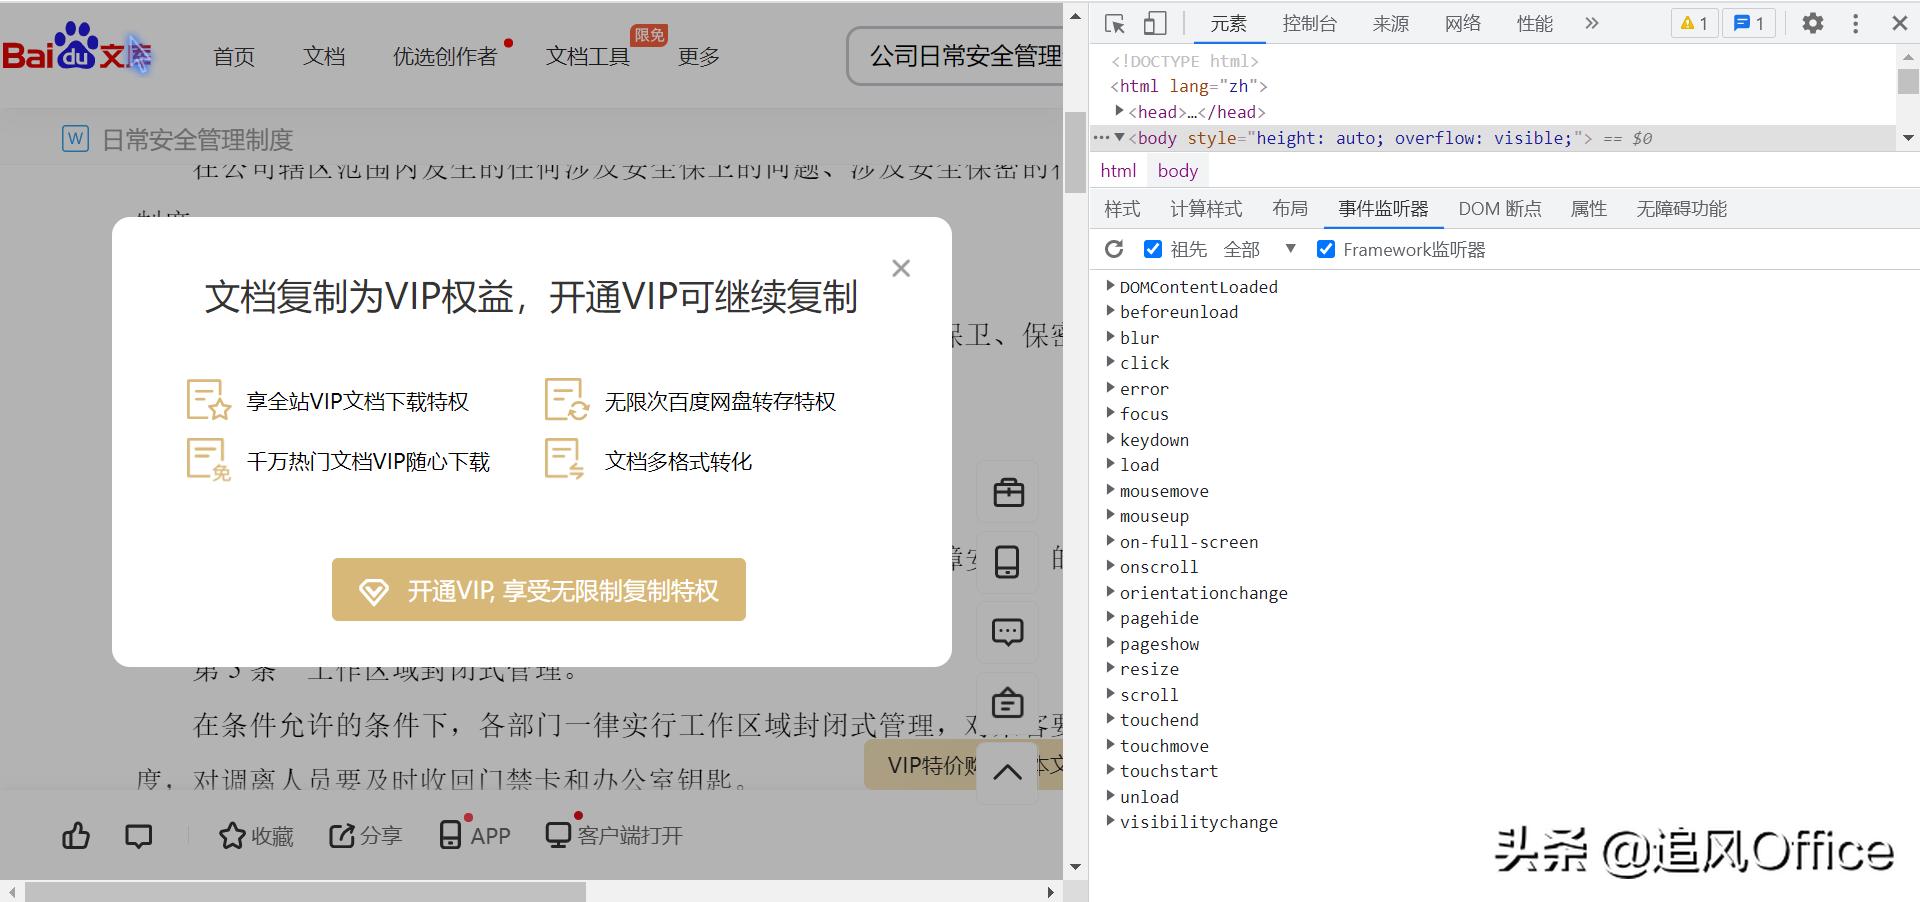Click the warnings badge in DevTools
Screen dimensions: 1920x902
click(1693, 22)
